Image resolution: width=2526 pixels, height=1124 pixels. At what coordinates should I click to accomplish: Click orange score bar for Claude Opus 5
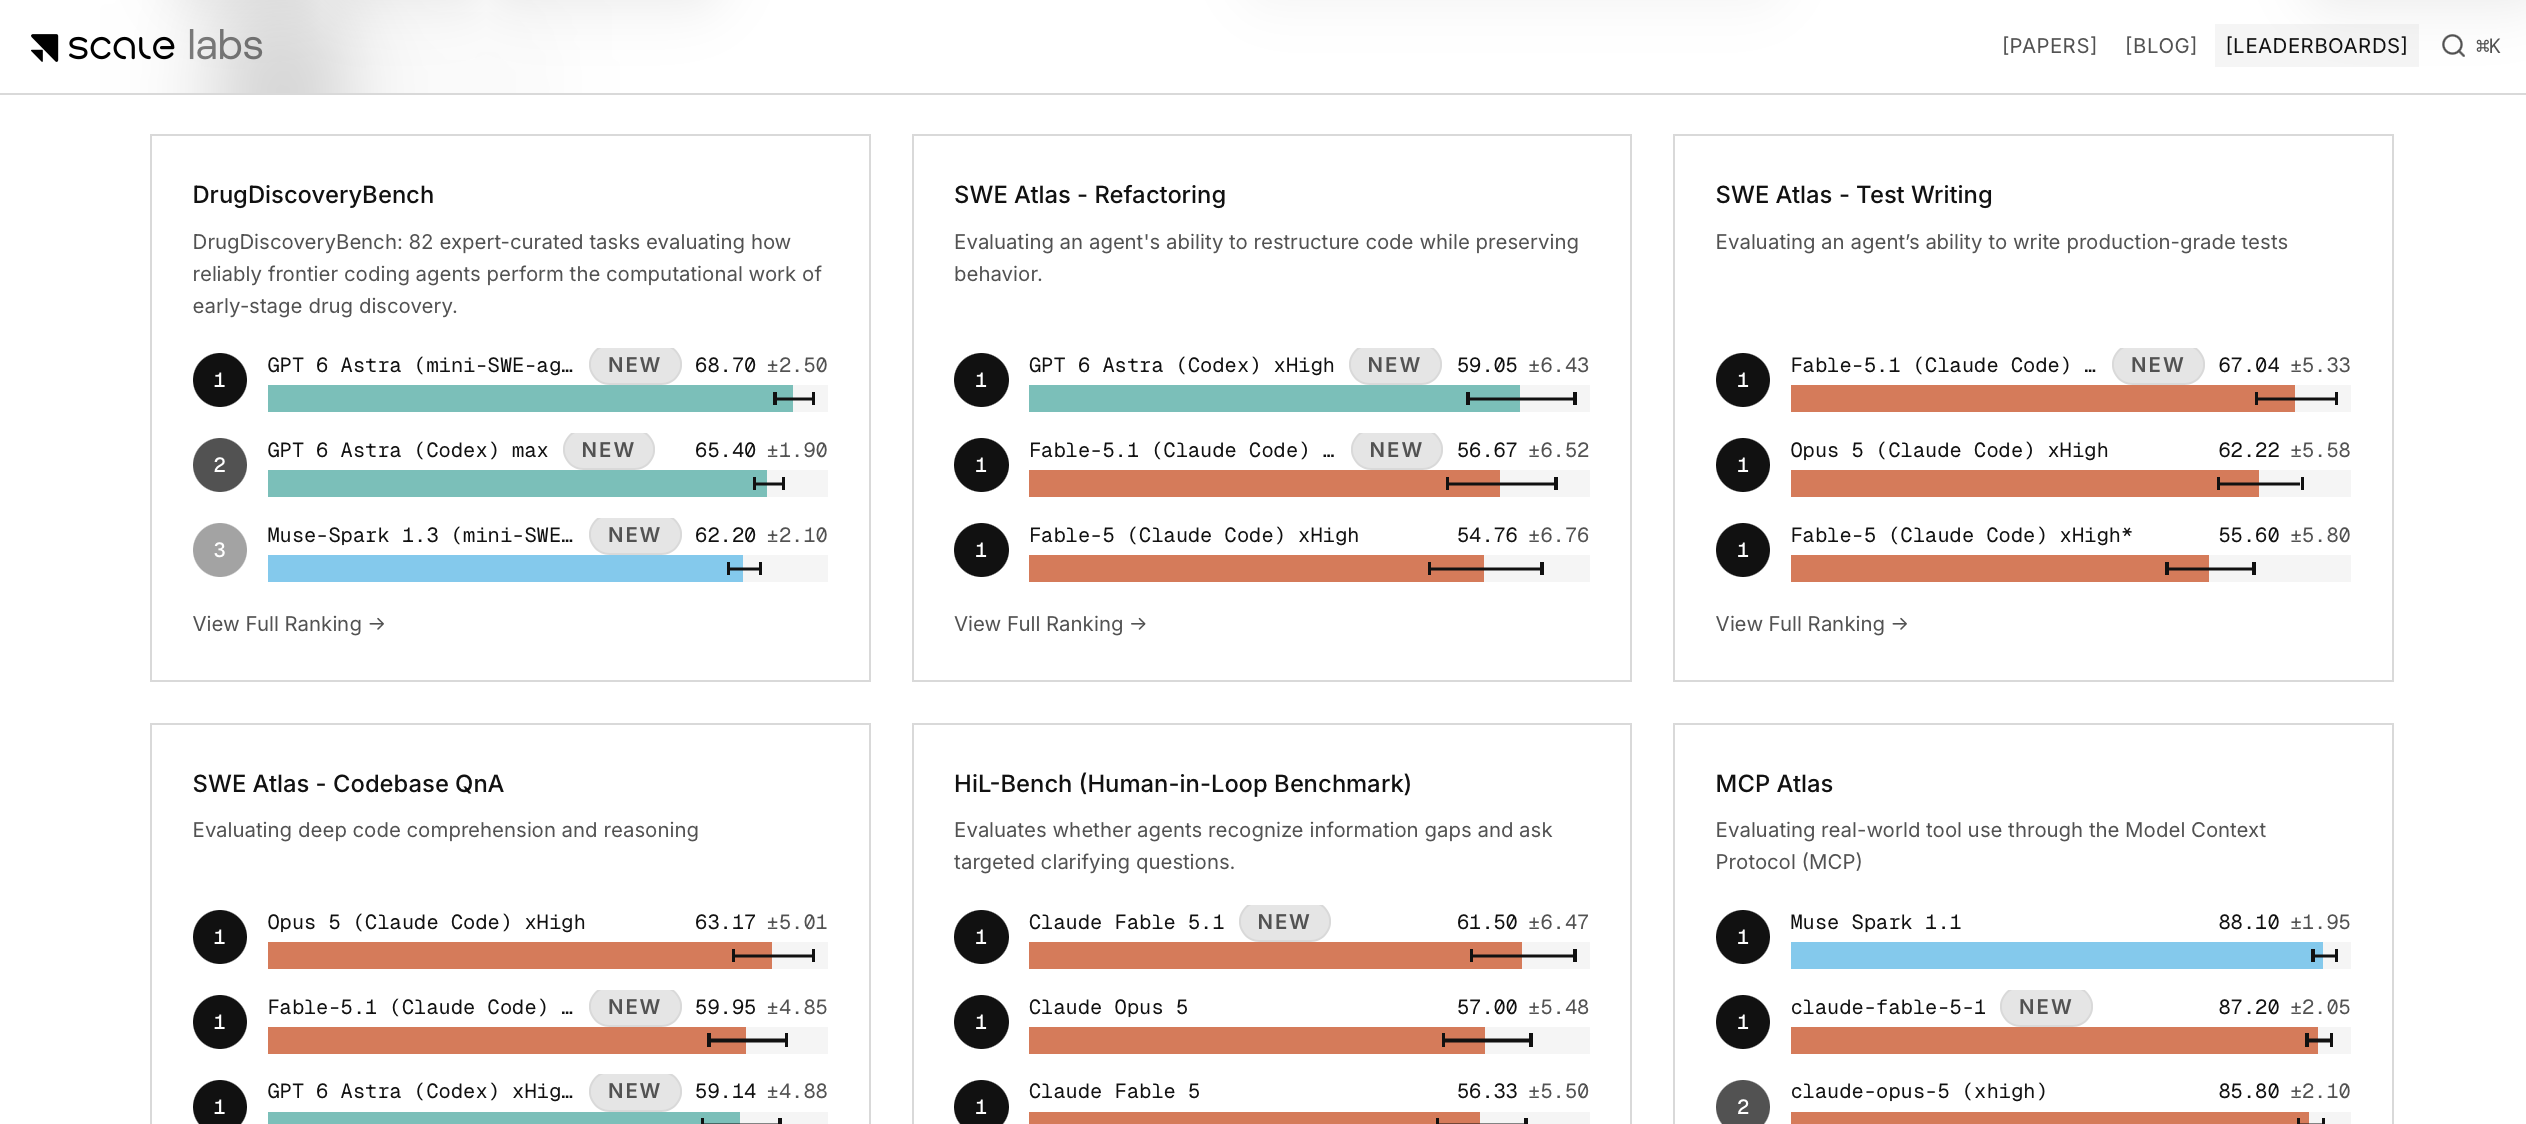click(x=1258, y=1041)
